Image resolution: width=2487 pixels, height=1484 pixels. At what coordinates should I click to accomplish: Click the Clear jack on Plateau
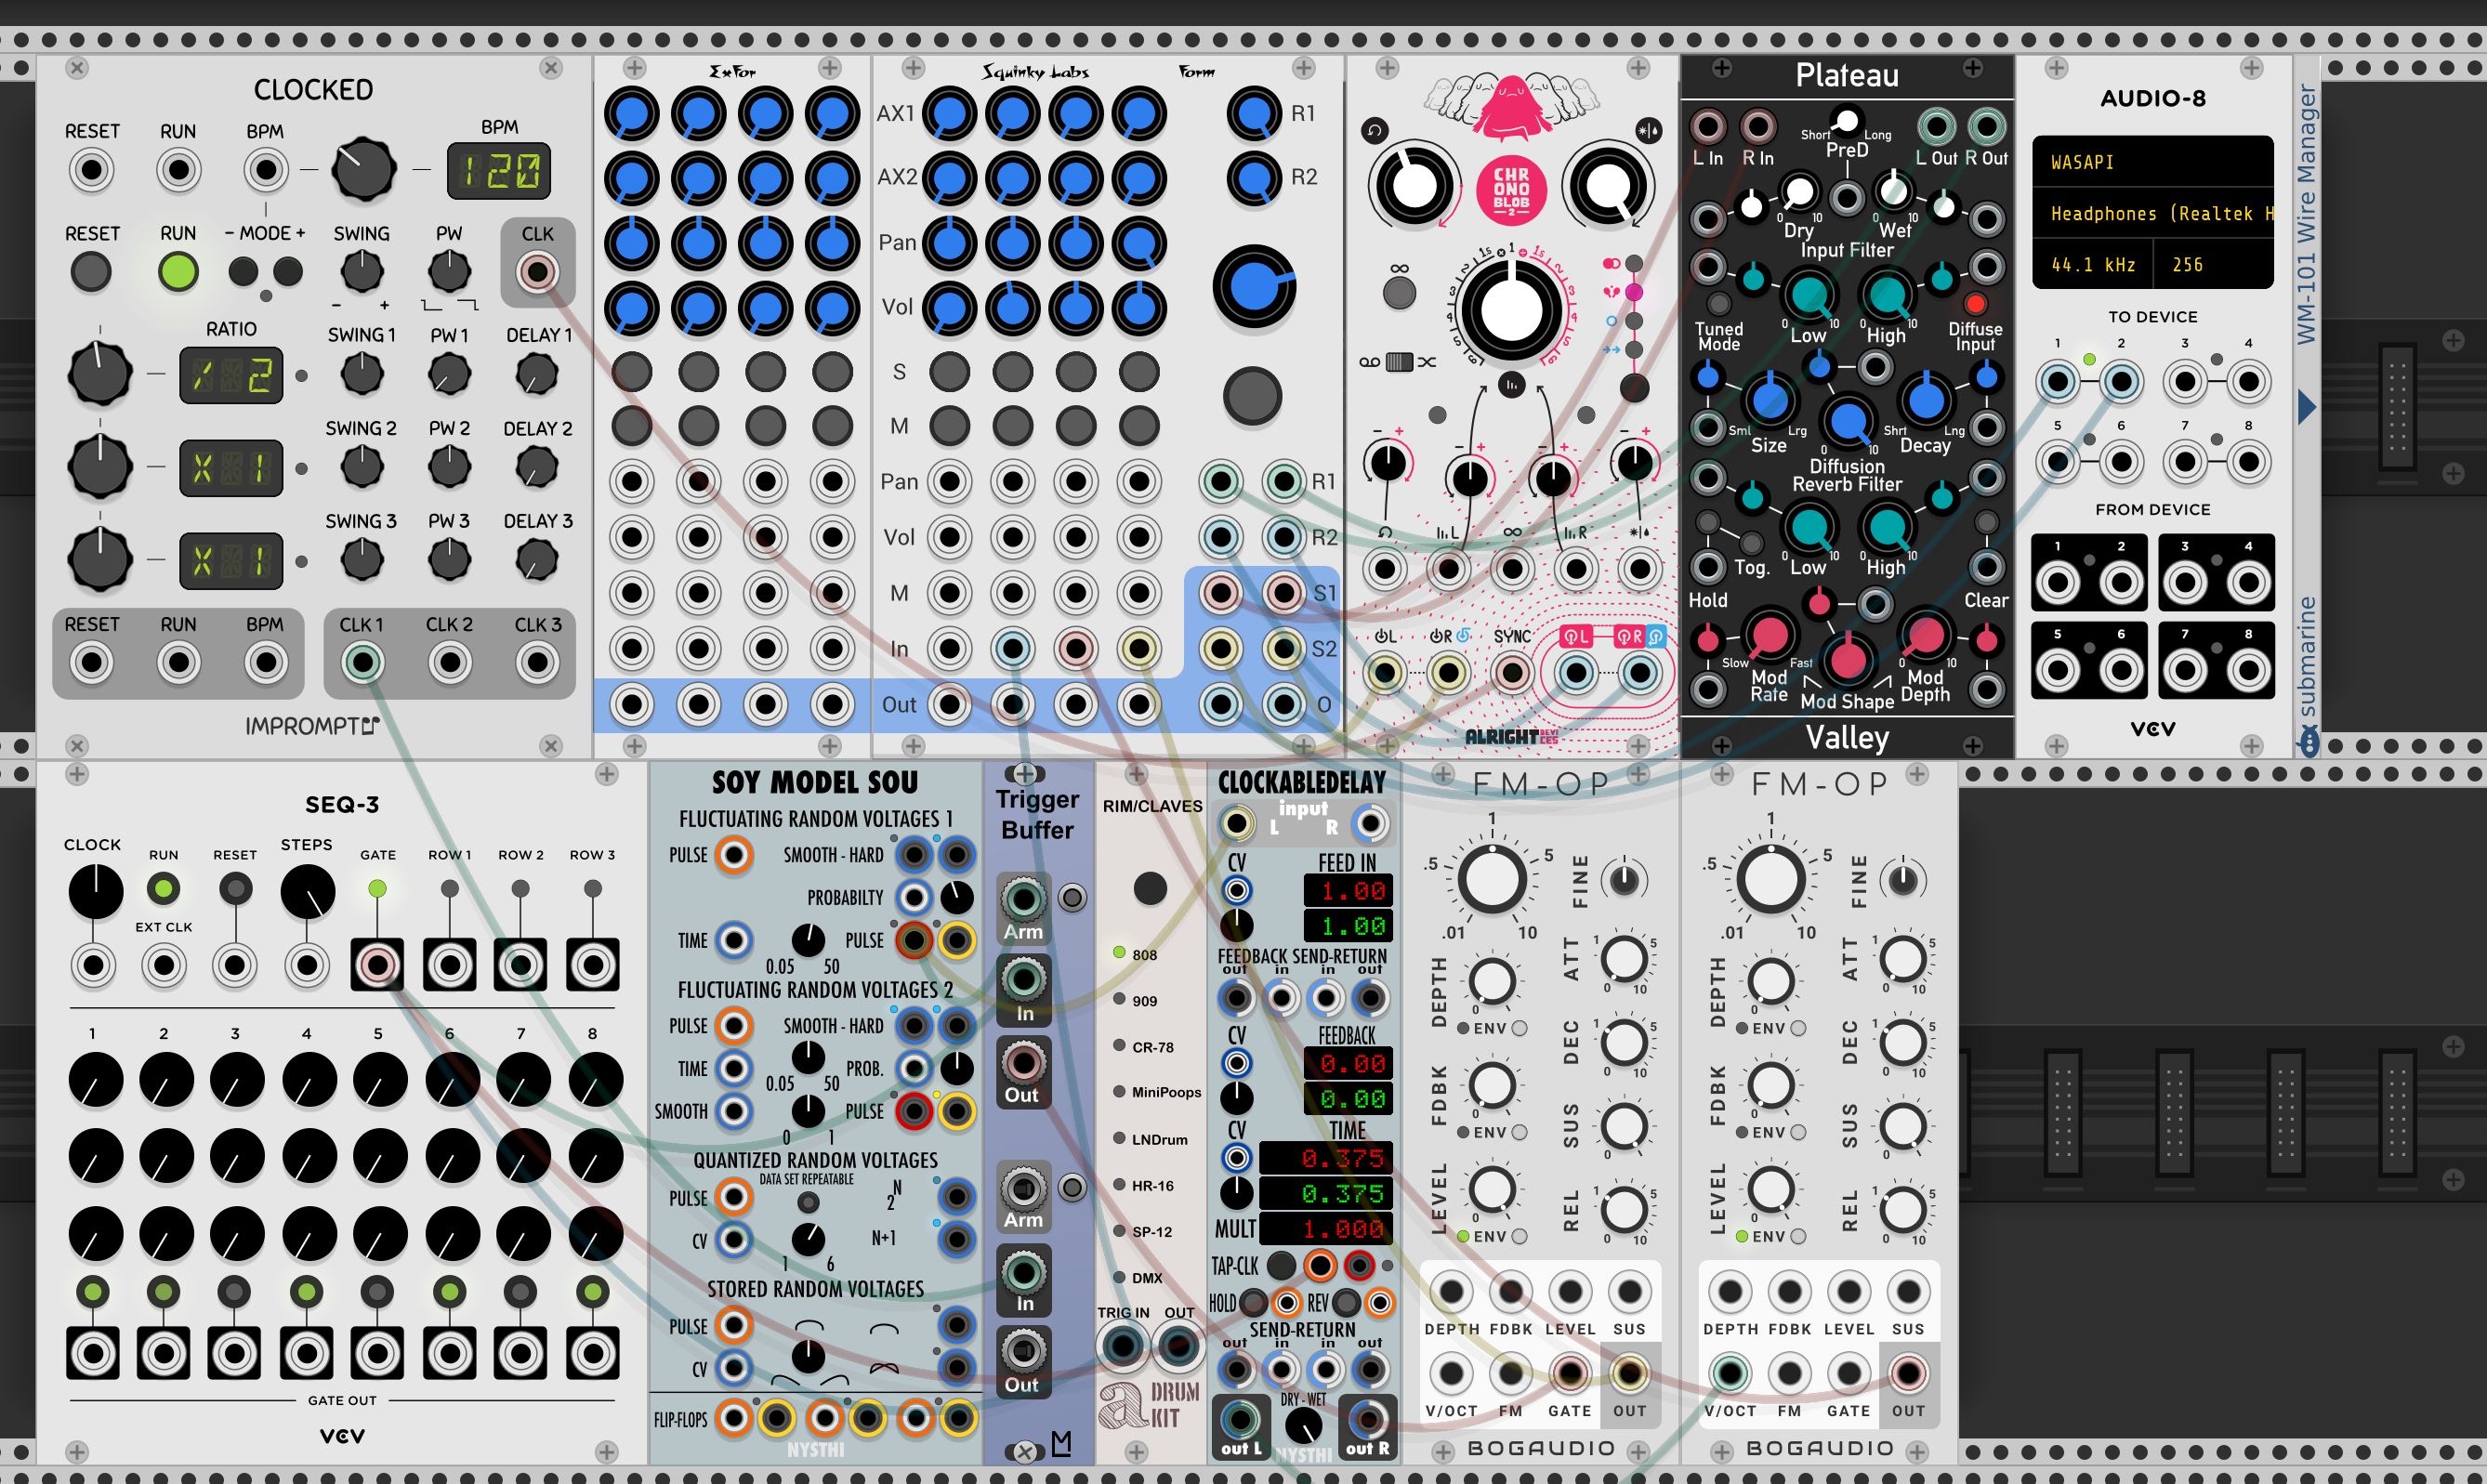pos(1986,568)
